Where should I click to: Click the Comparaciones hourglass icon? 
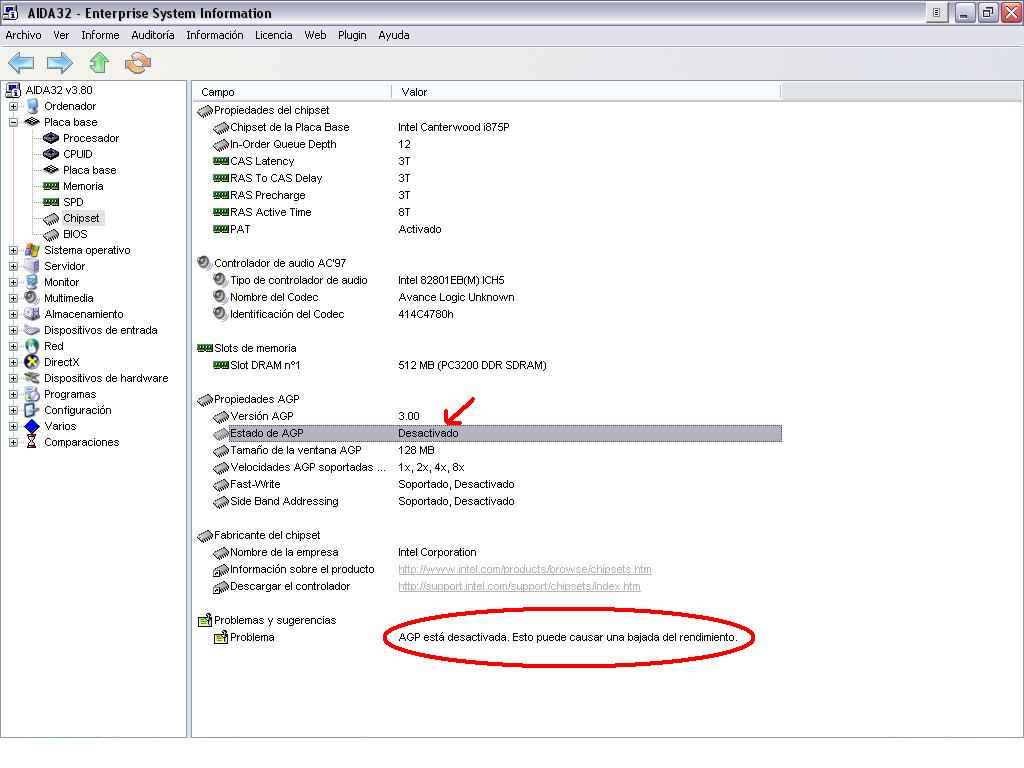(x=32, y=442)
